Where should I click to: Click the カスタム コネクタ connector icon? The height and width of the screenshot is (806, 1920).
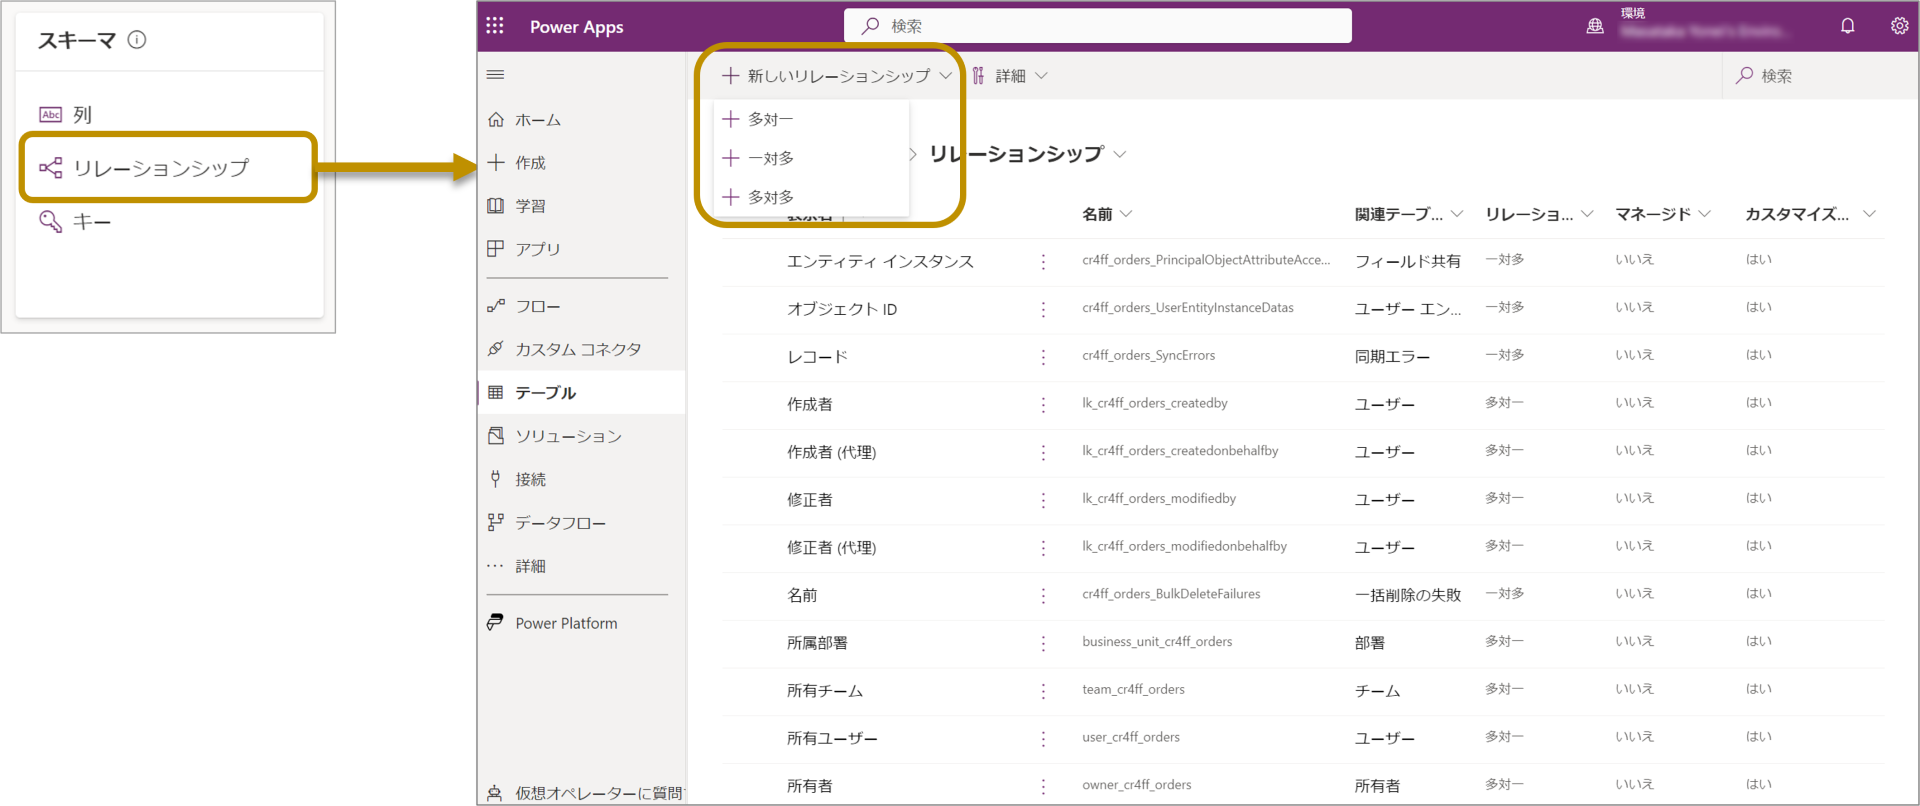(496, 349)
